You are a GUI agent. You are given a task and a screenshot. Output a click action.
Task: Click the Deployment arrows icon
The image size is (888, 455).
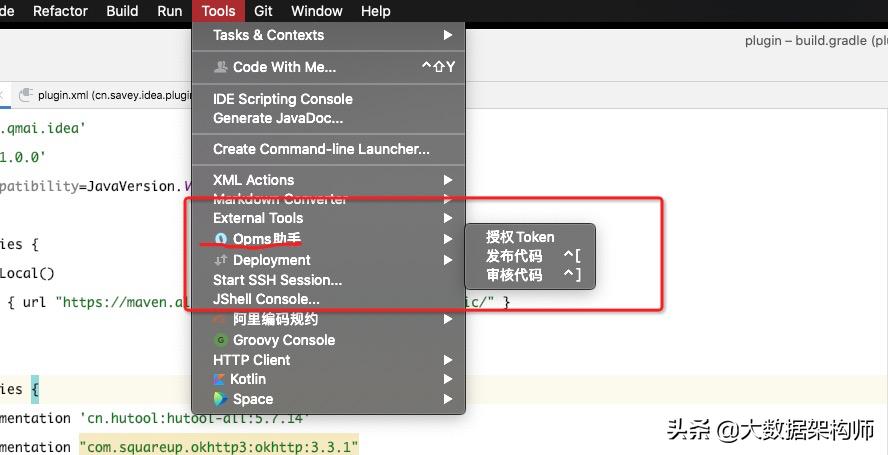click(x=220, y=260)
